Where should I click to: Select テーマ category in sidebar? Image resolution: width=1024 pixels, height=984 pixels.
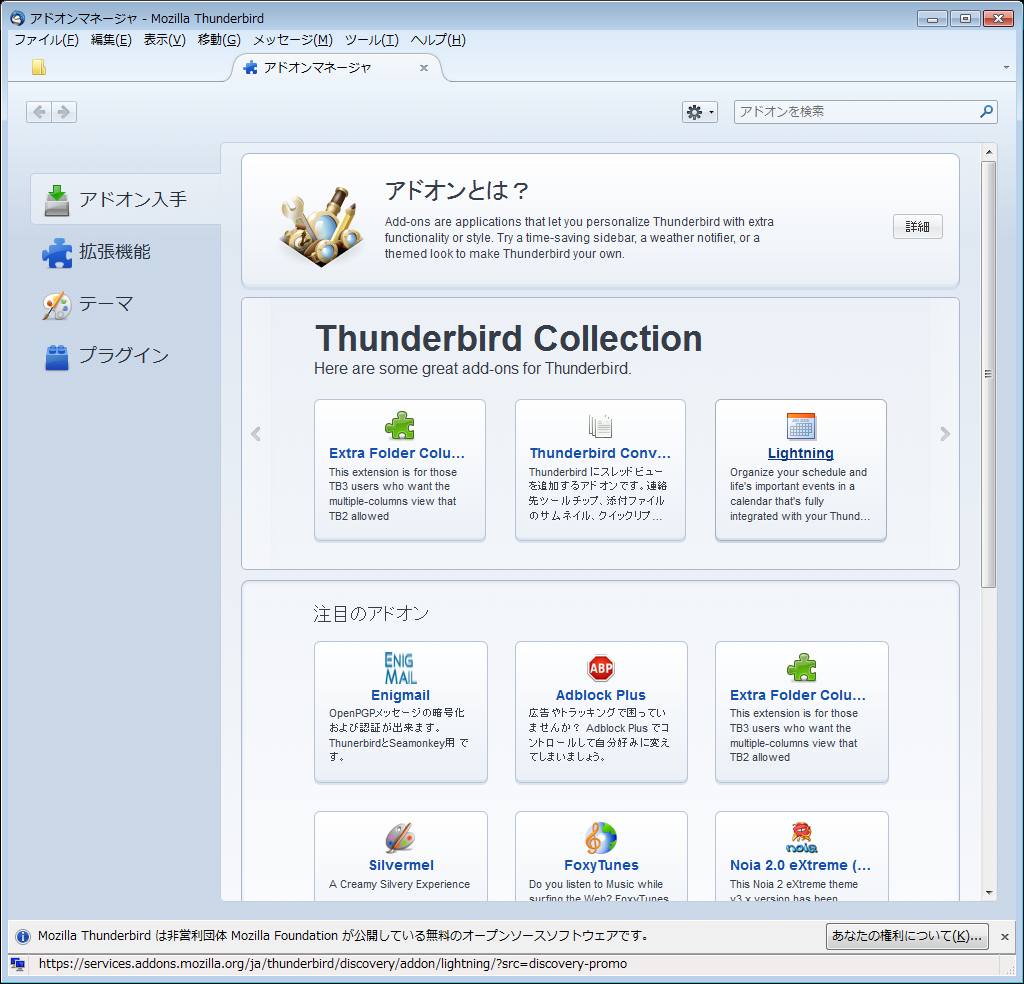(x=105, y=304)
